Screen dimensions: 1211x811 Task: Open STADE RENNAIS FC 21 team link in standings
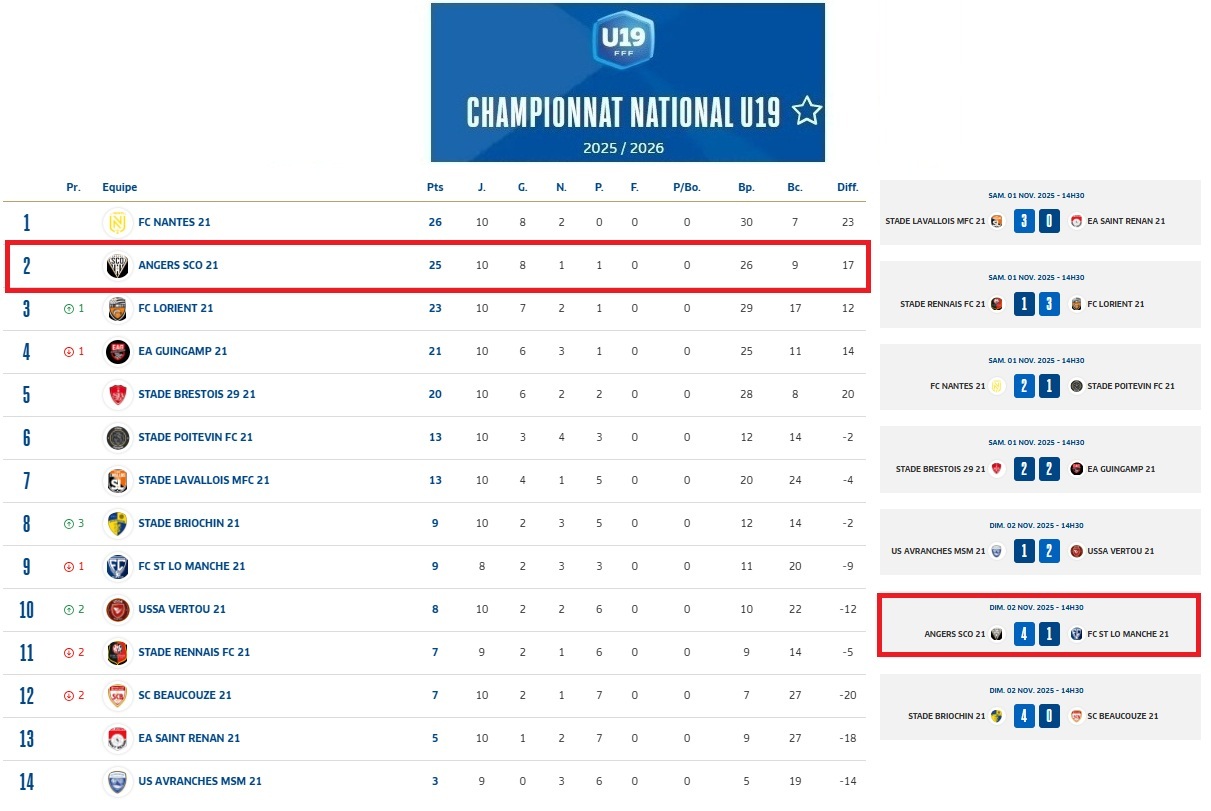point(194,652)
